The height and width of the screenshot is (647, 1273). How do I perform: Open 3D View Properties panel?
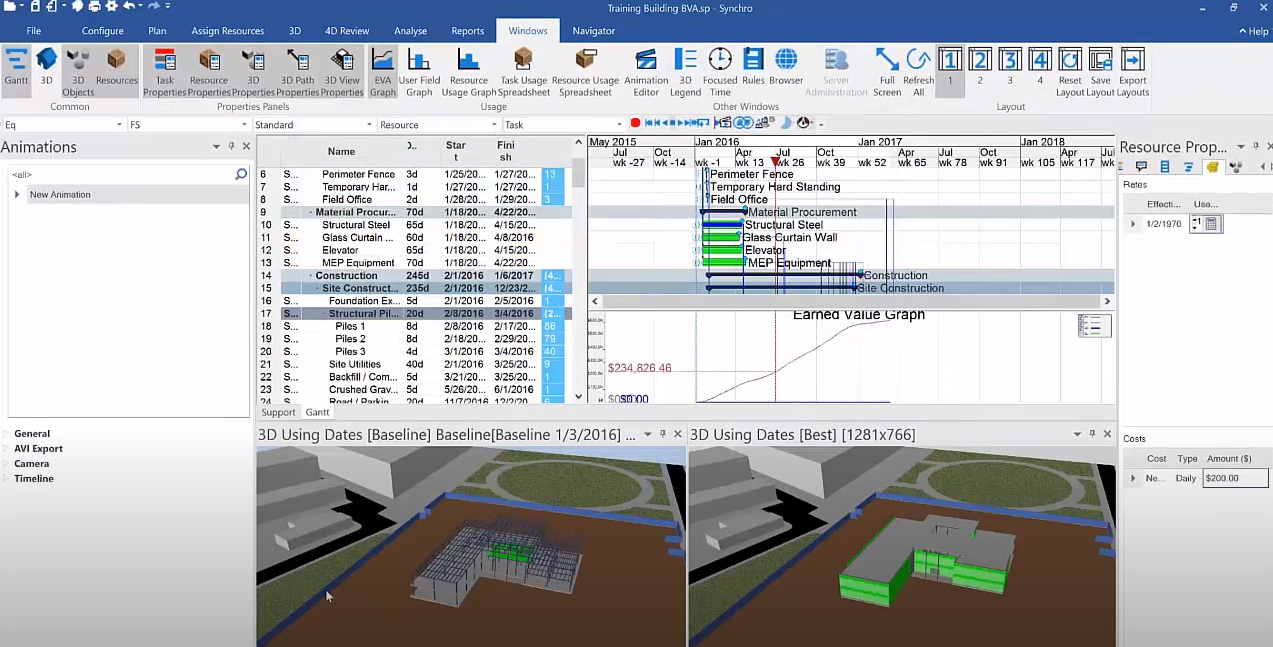pos(342,72)
